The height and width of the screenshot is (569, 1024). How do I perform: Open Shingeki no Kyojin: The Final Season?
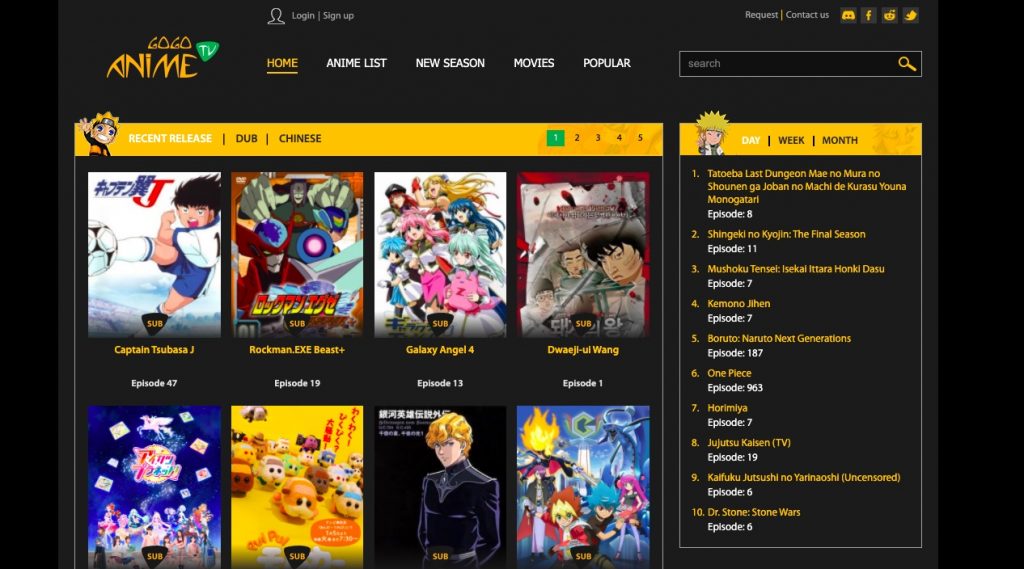(786, 235)
